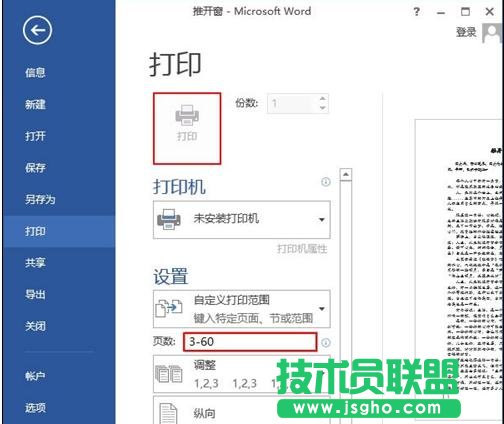Close the Word window
504x424 pixels.
489,12
